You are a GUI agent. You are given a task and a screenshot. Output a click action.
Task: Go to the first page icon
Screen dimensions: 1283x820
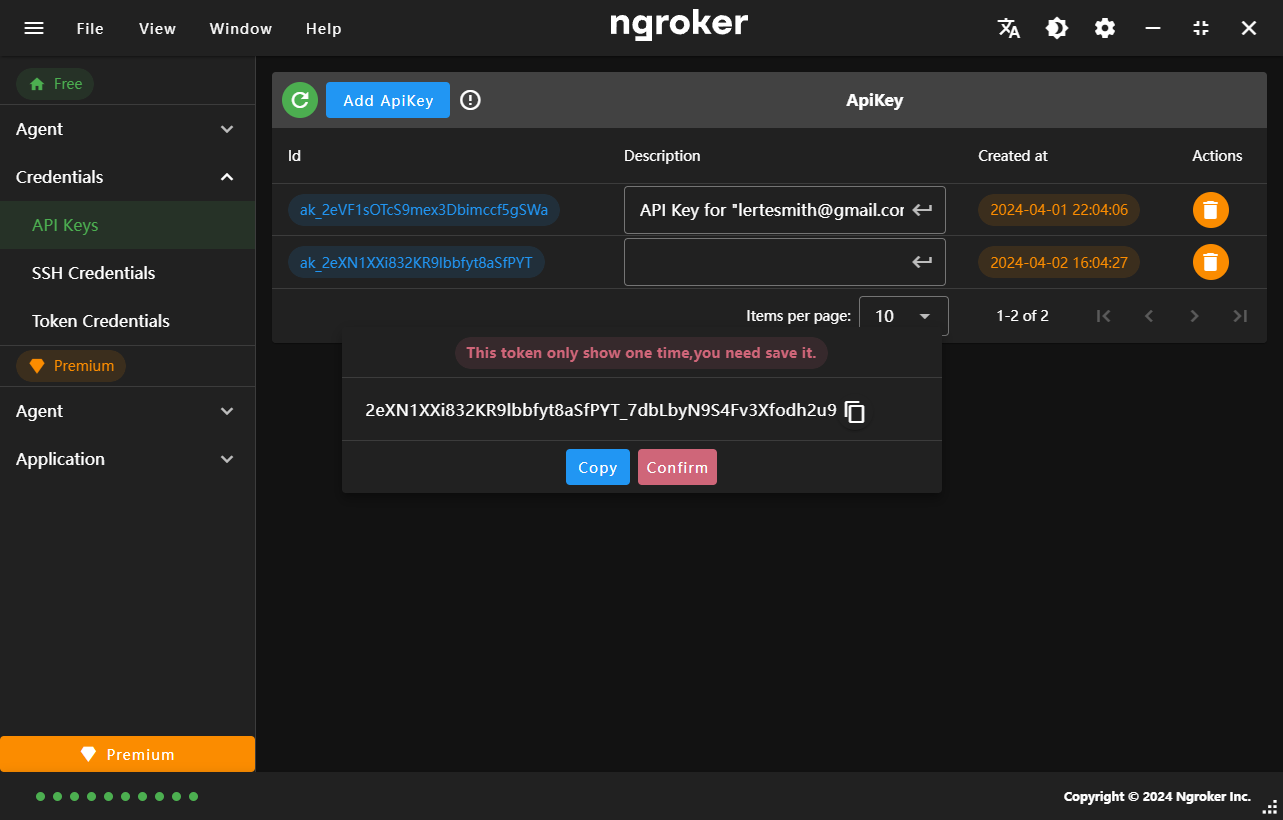pyautogui.click(x=1103, y=316)
